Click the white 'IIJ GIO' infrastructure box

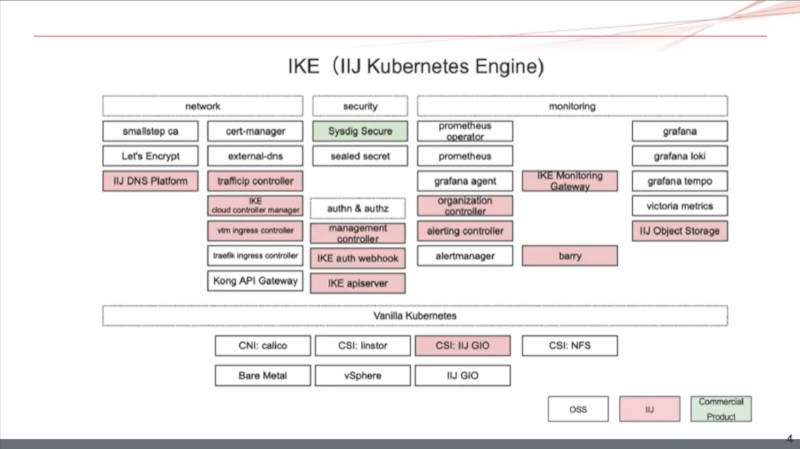click(x=463, y=376)
